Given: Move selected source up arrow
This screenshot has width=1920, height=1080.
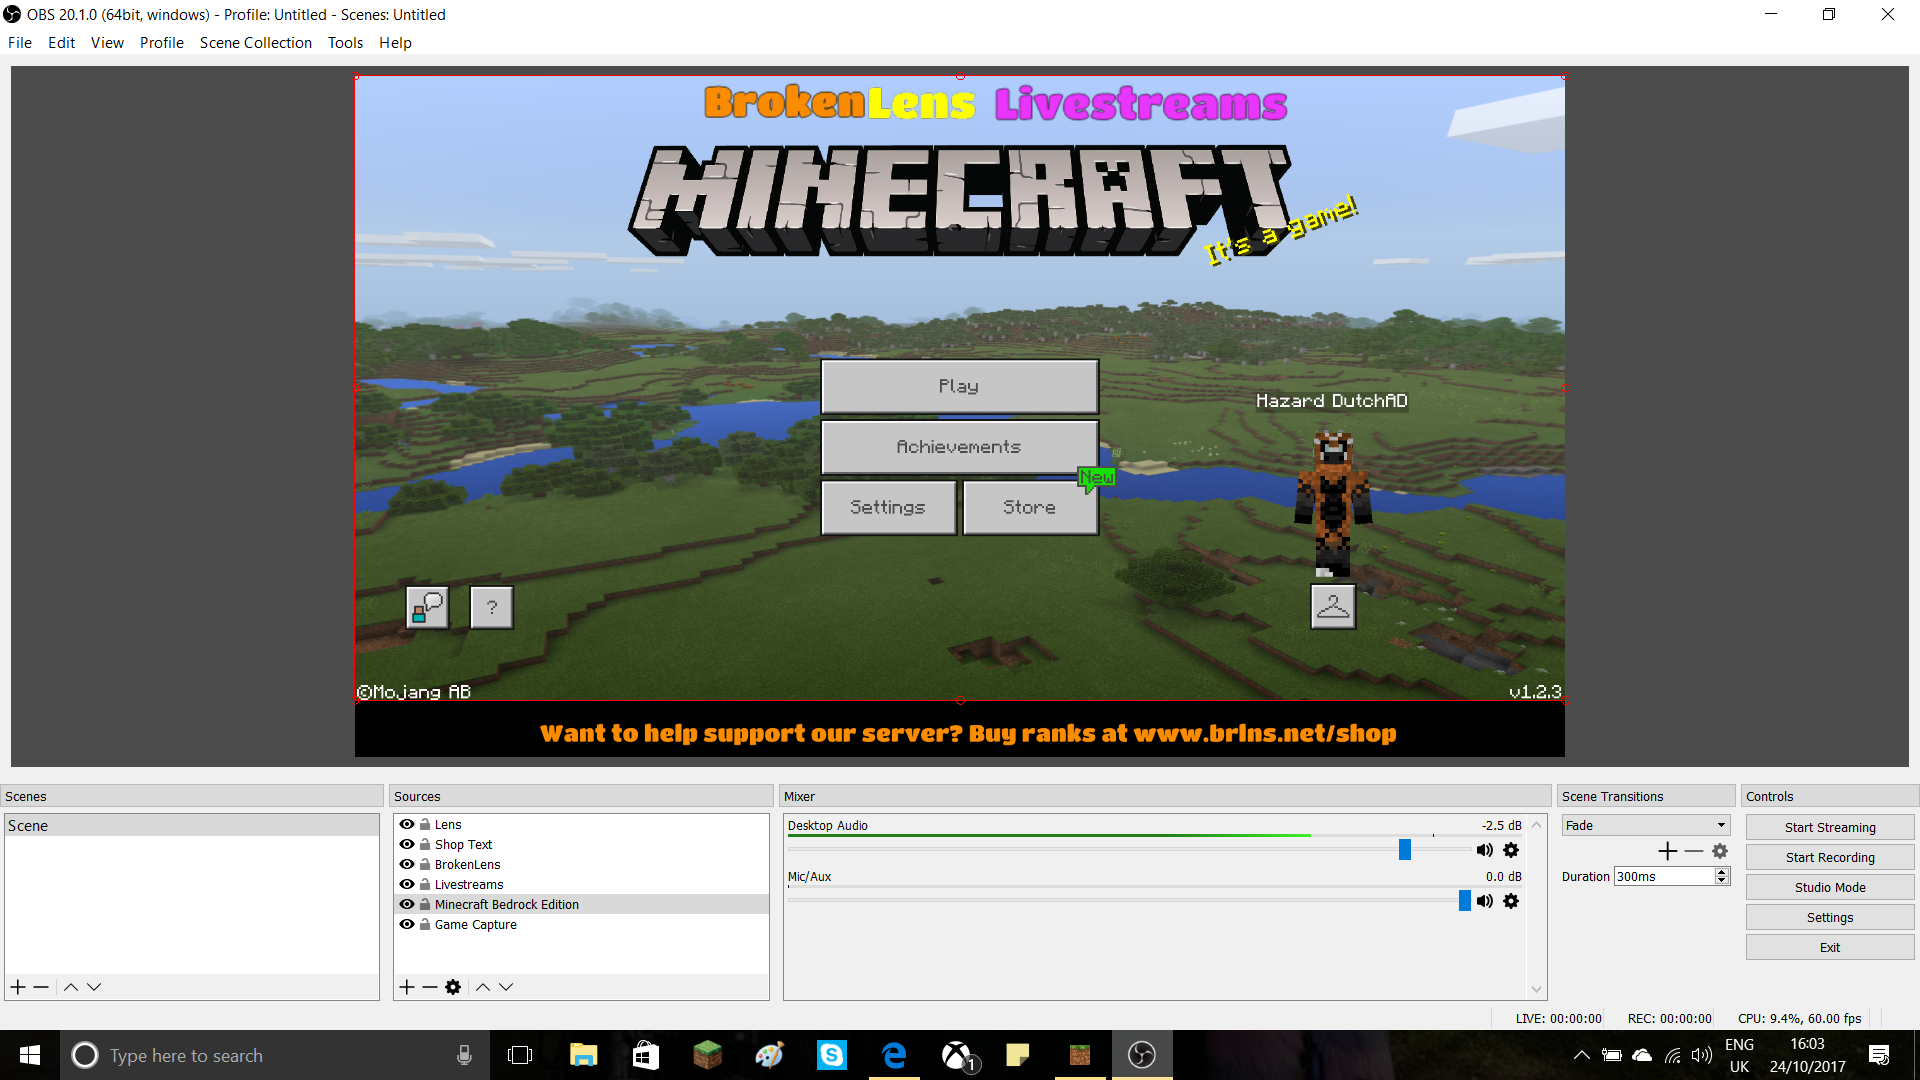Looking at the screenshot, I should 483,987.
